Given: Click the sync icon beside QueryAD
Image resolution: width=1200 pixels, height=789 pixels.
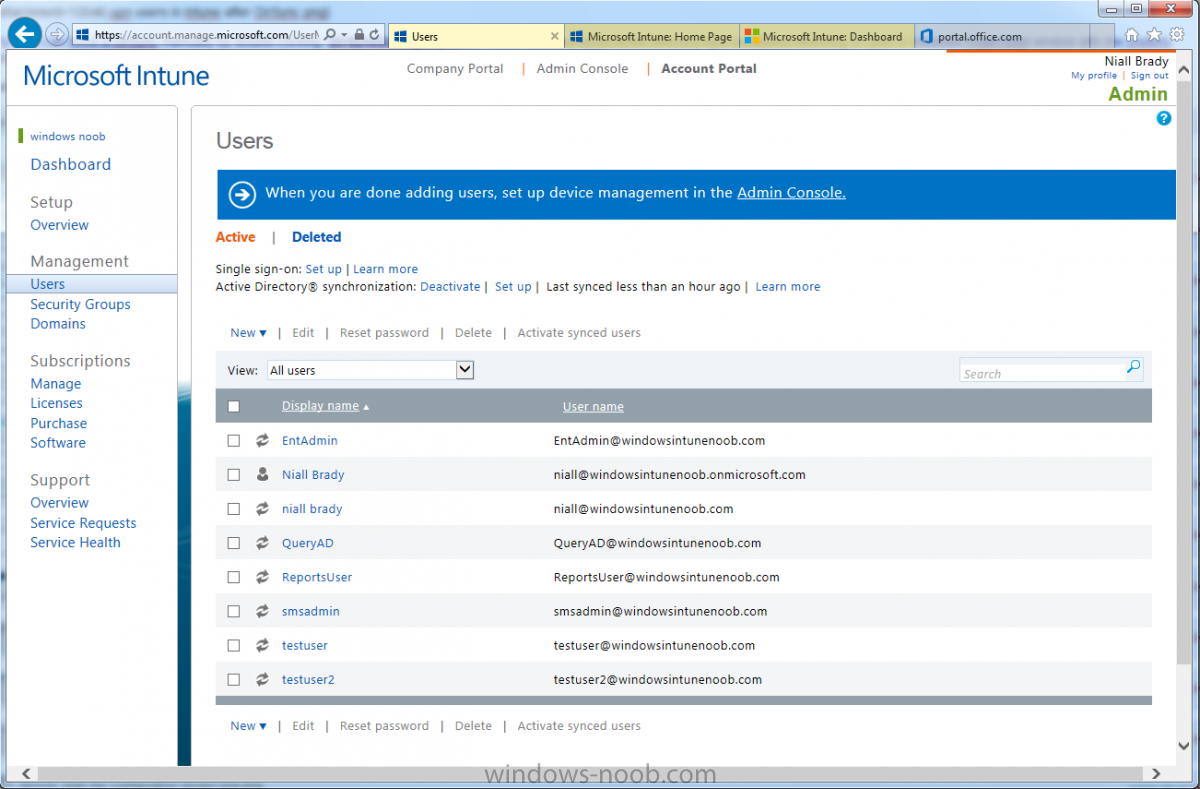Looking at the screenshot, I should 263,543.
